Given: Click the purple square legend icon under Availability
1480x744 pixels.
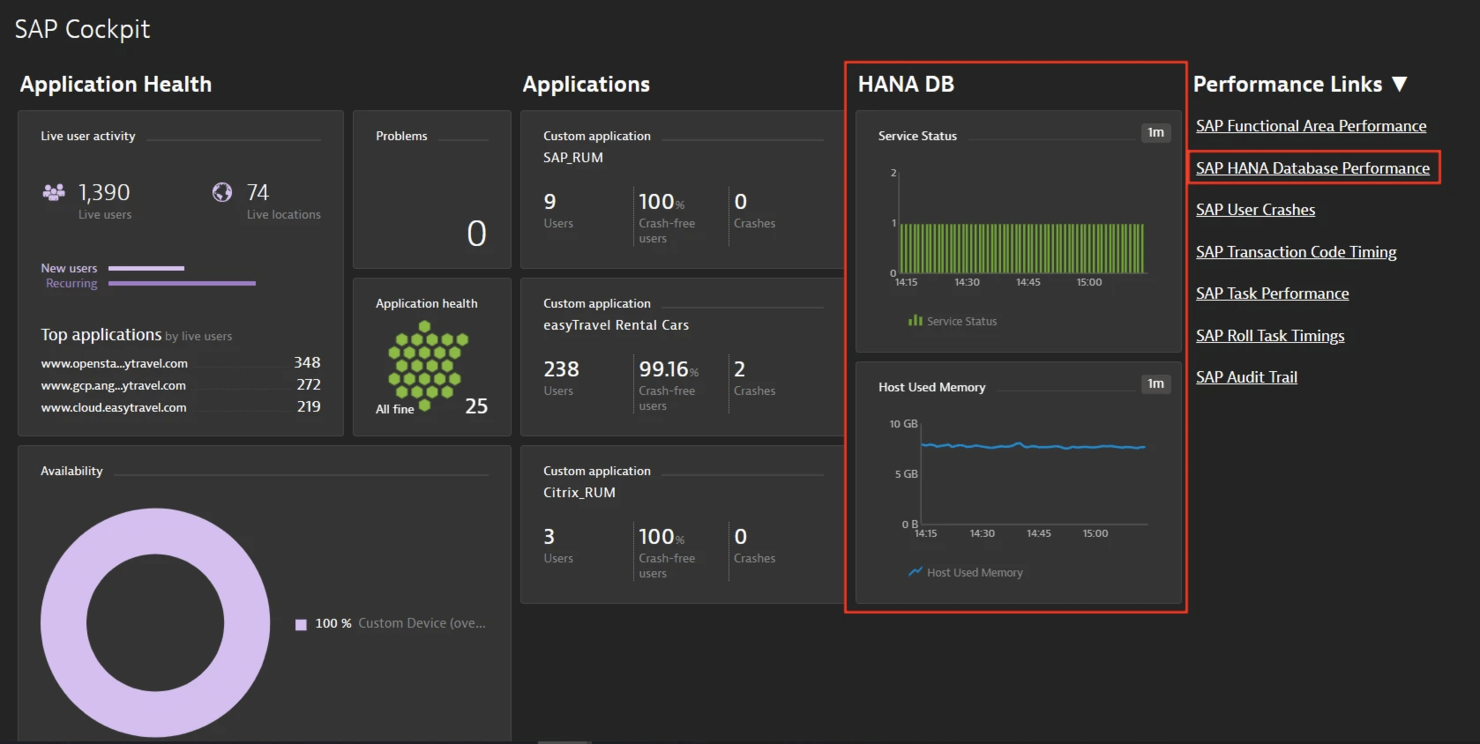Looking at the screenshot, I should (300, 623).
